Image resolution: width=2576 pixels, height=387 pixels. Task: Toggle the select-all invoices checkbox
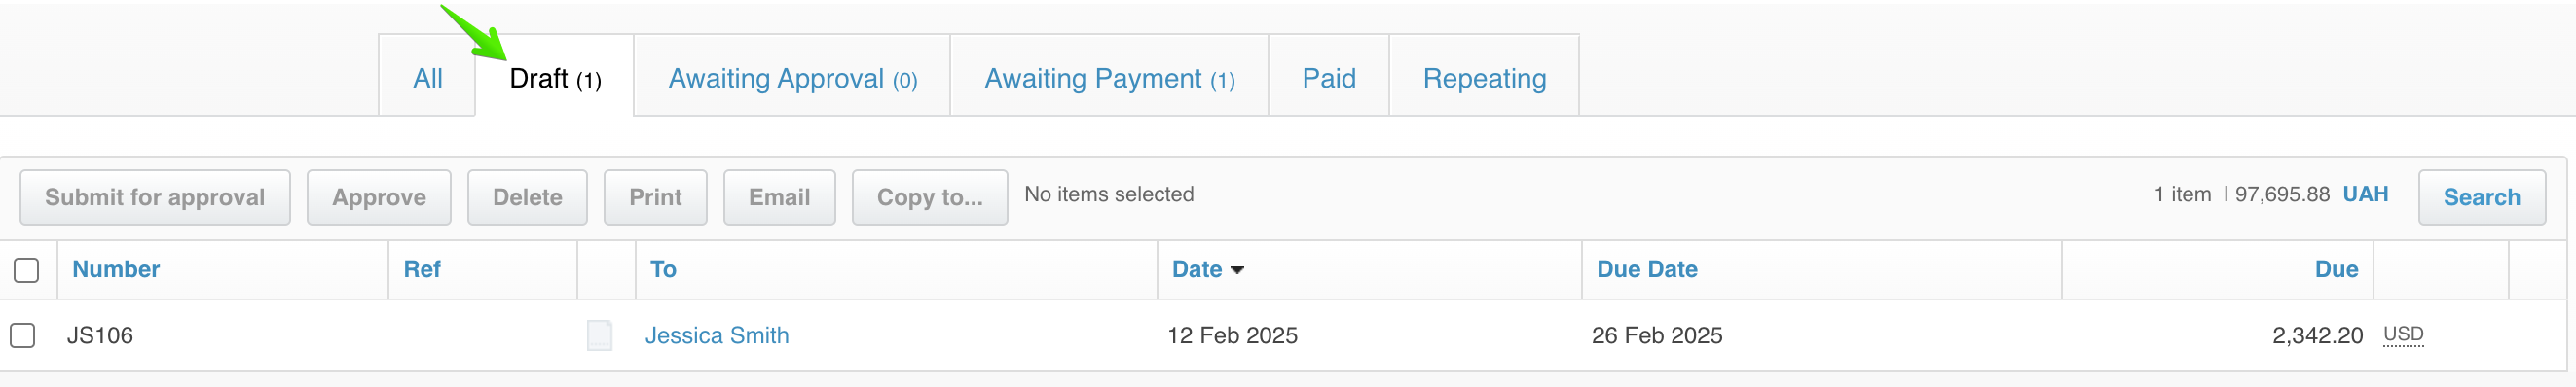point(26,270)
